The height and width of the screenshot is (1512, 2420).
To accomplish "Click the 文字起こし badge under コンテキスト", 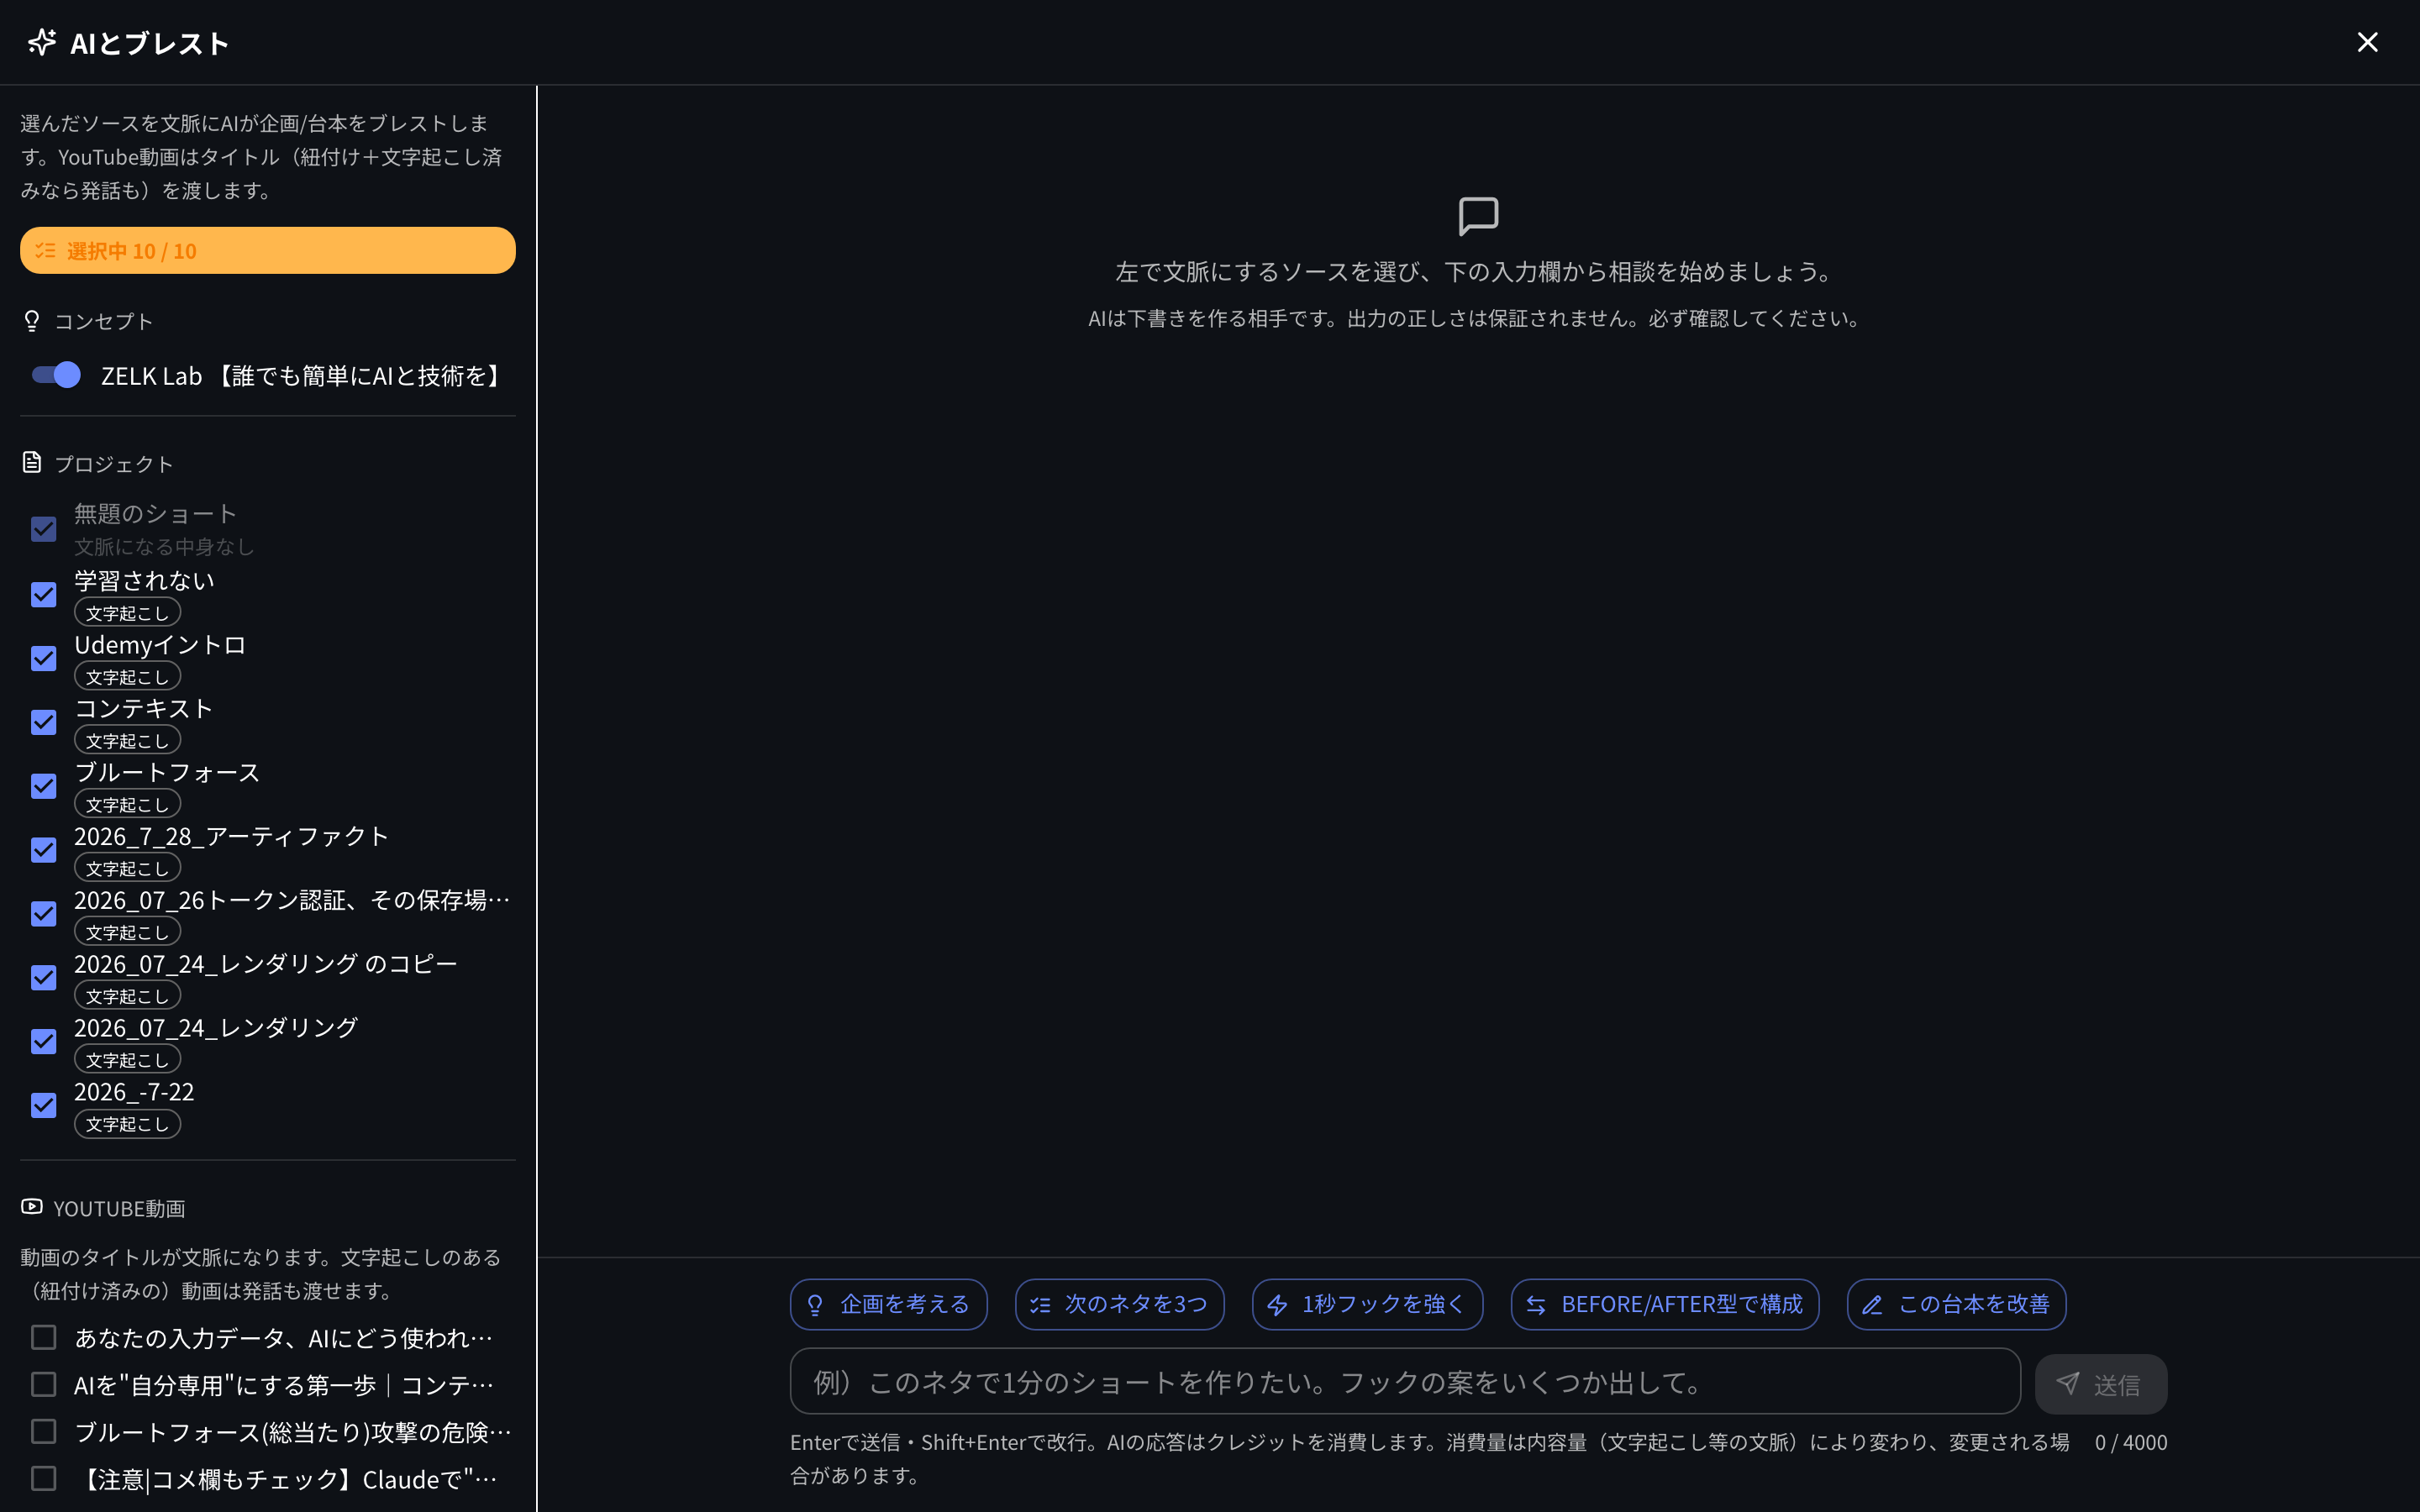I will [127, 741].
